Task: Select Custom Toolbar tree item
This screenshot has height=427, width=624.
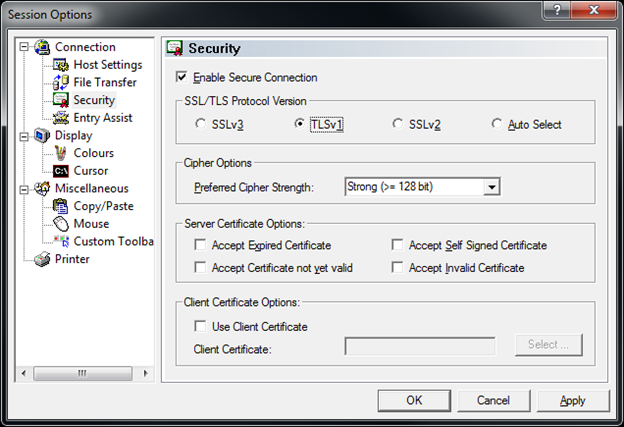Action: [x=112, y=241]
